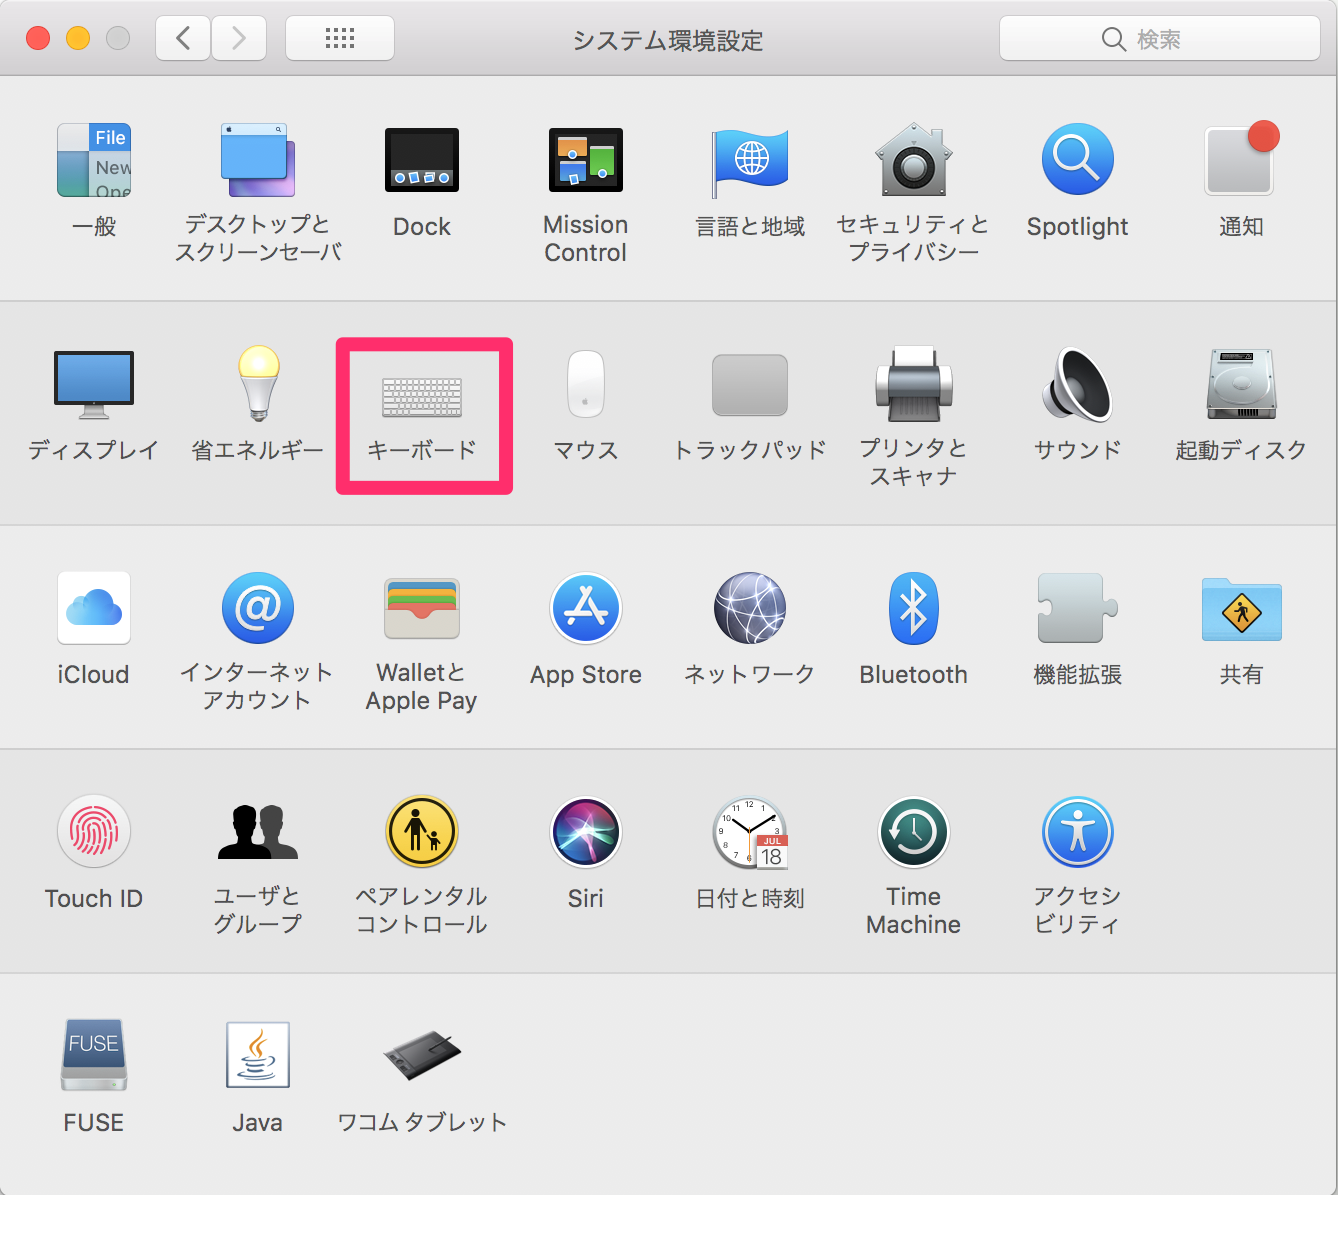Open the Dock preference pane

point(422,160)
